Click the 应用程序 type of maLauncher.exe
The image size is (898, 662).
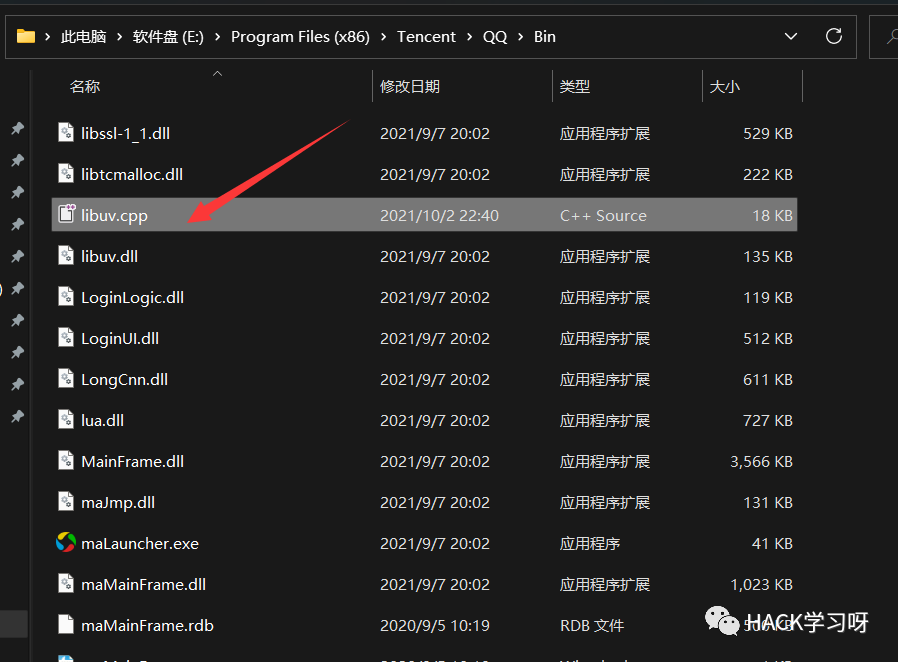click(590, 543)
